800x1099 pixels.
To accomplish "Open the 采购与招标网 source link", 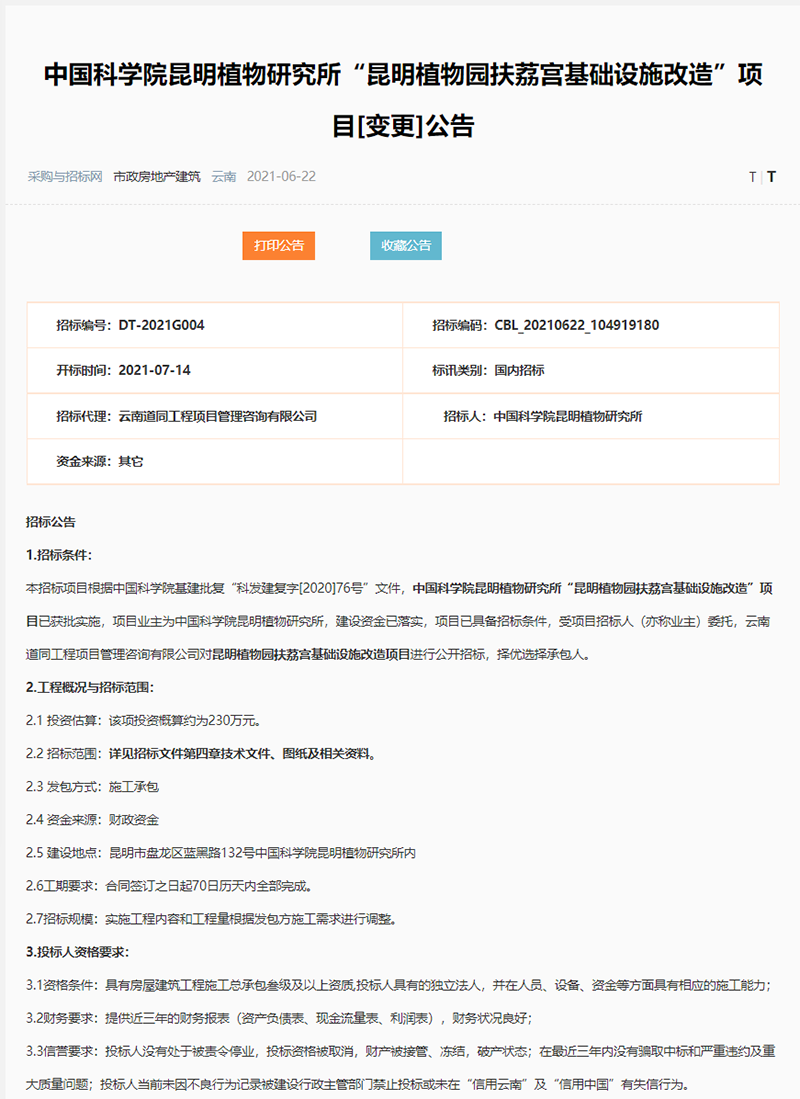I will [x=65, y=176].
